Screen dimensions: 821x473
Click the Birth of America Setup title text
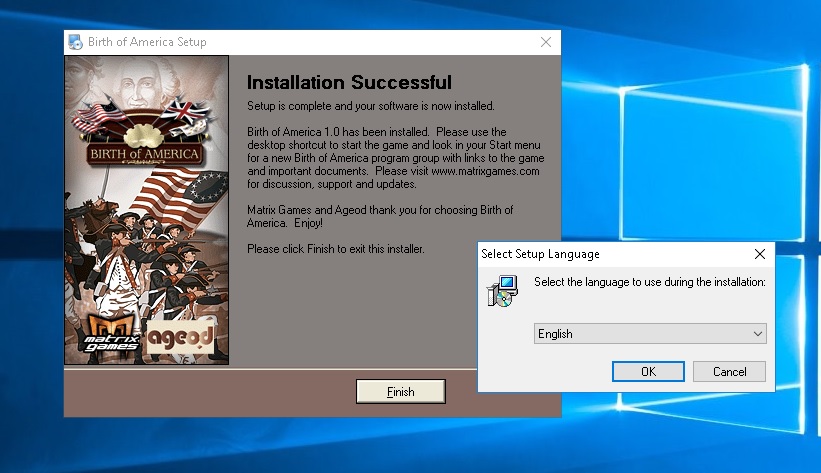coord(147,42)
